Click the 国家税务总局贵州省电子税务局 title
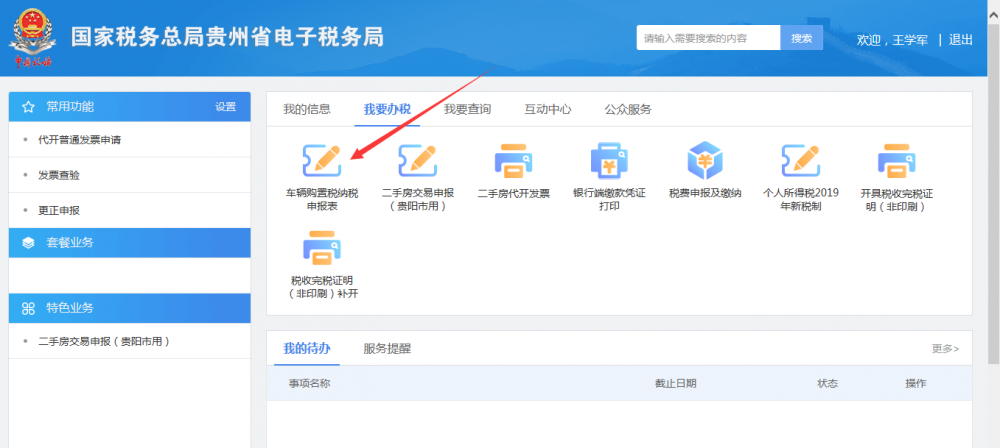 tap(227, 37)
